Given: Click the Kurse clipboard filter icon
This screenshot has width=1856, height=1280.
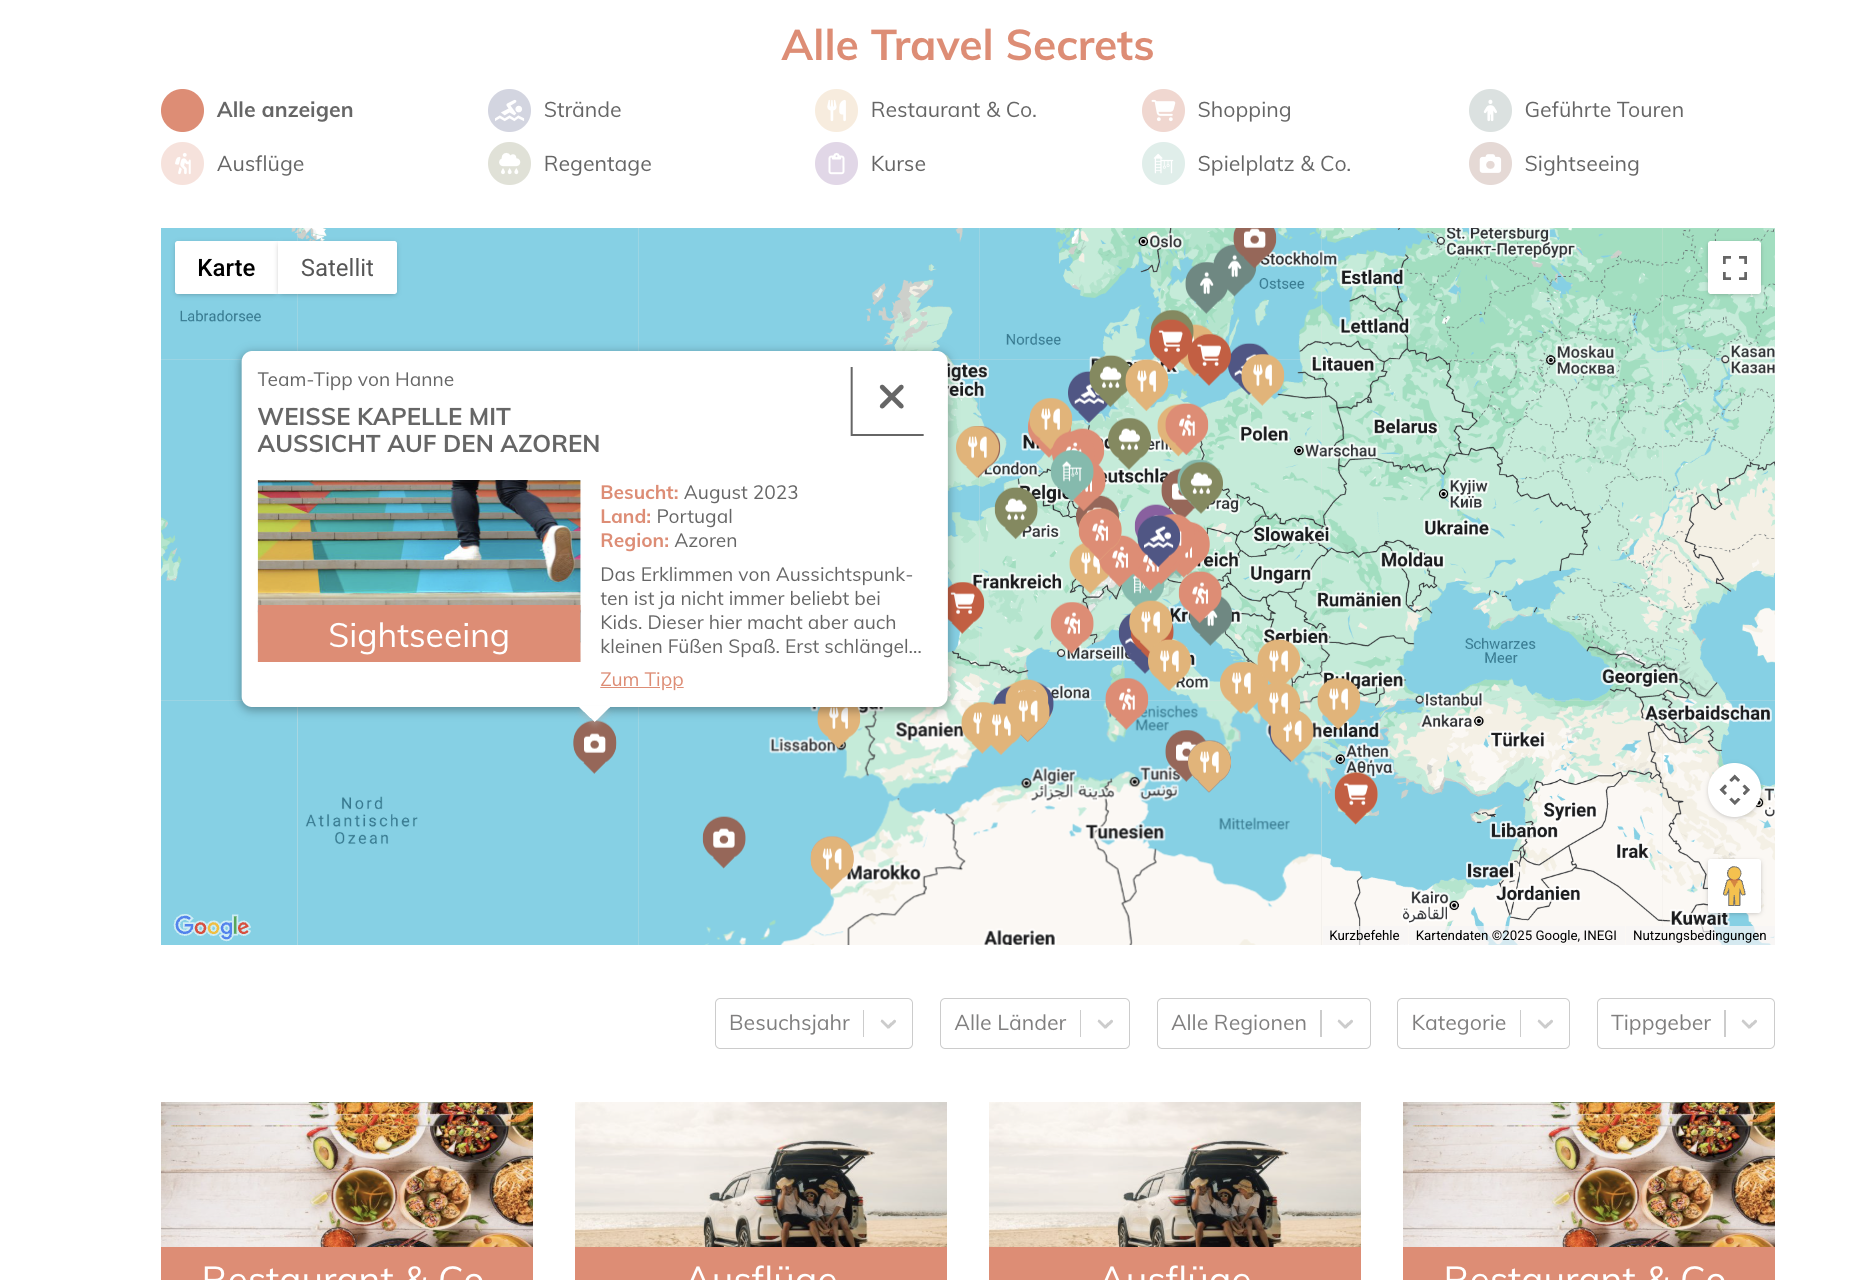Looking at the screenshot, I should 836,164.
